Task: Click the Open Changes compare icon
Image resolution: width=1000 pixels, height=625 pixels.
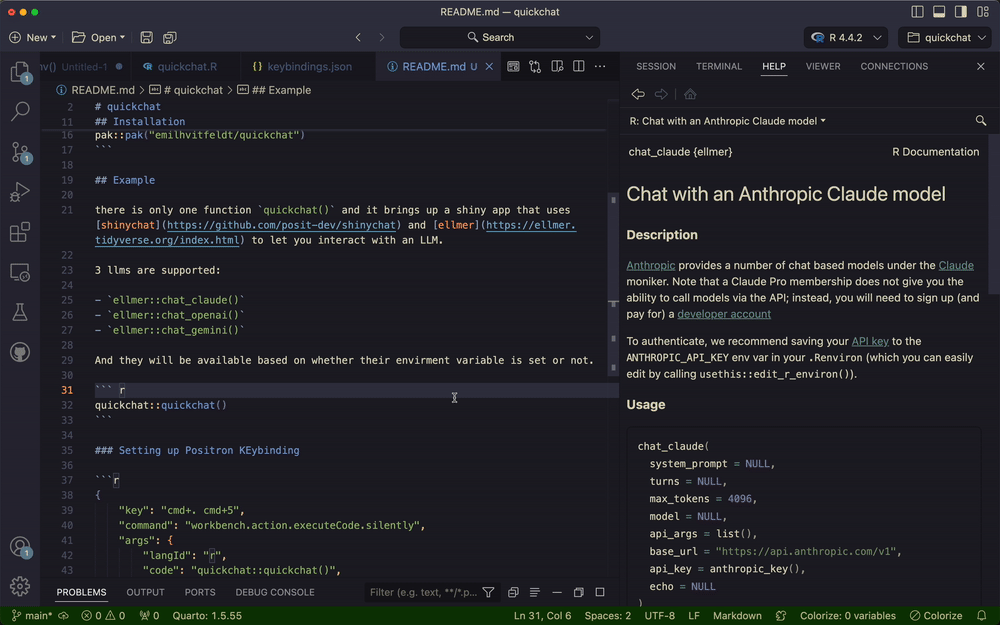Action: [x=535, y=66]
